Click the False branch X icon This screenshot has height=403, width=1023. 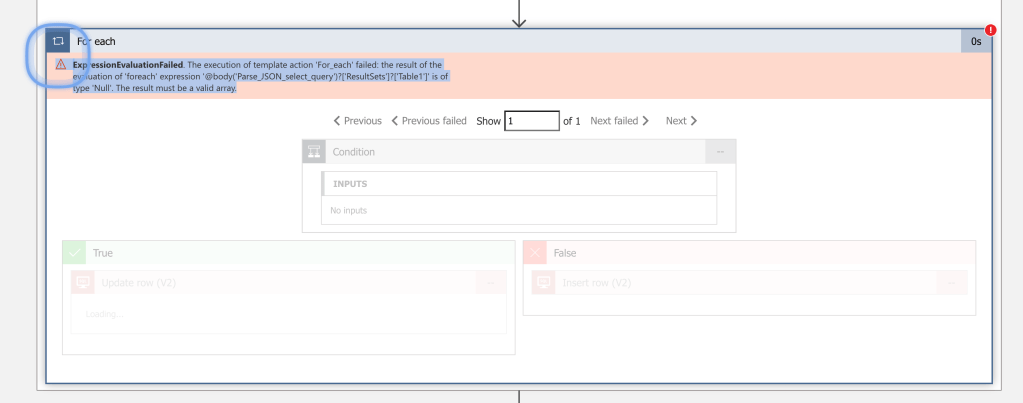point(535,253)
